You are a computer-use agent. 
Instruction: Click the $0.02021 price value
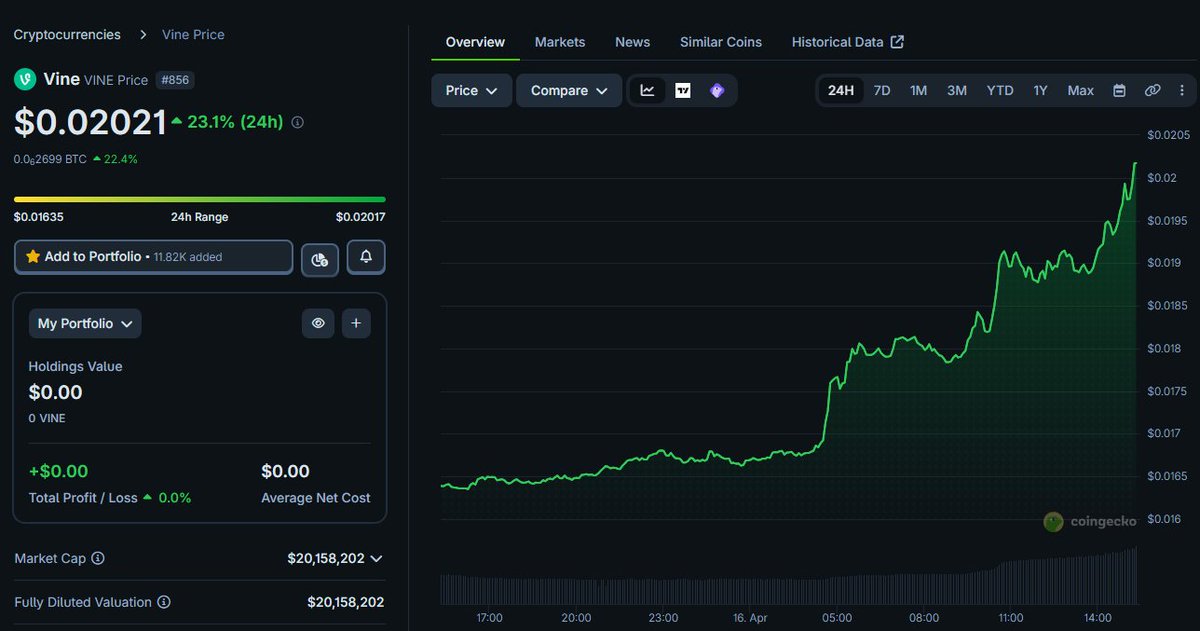[x=90, y=122]
